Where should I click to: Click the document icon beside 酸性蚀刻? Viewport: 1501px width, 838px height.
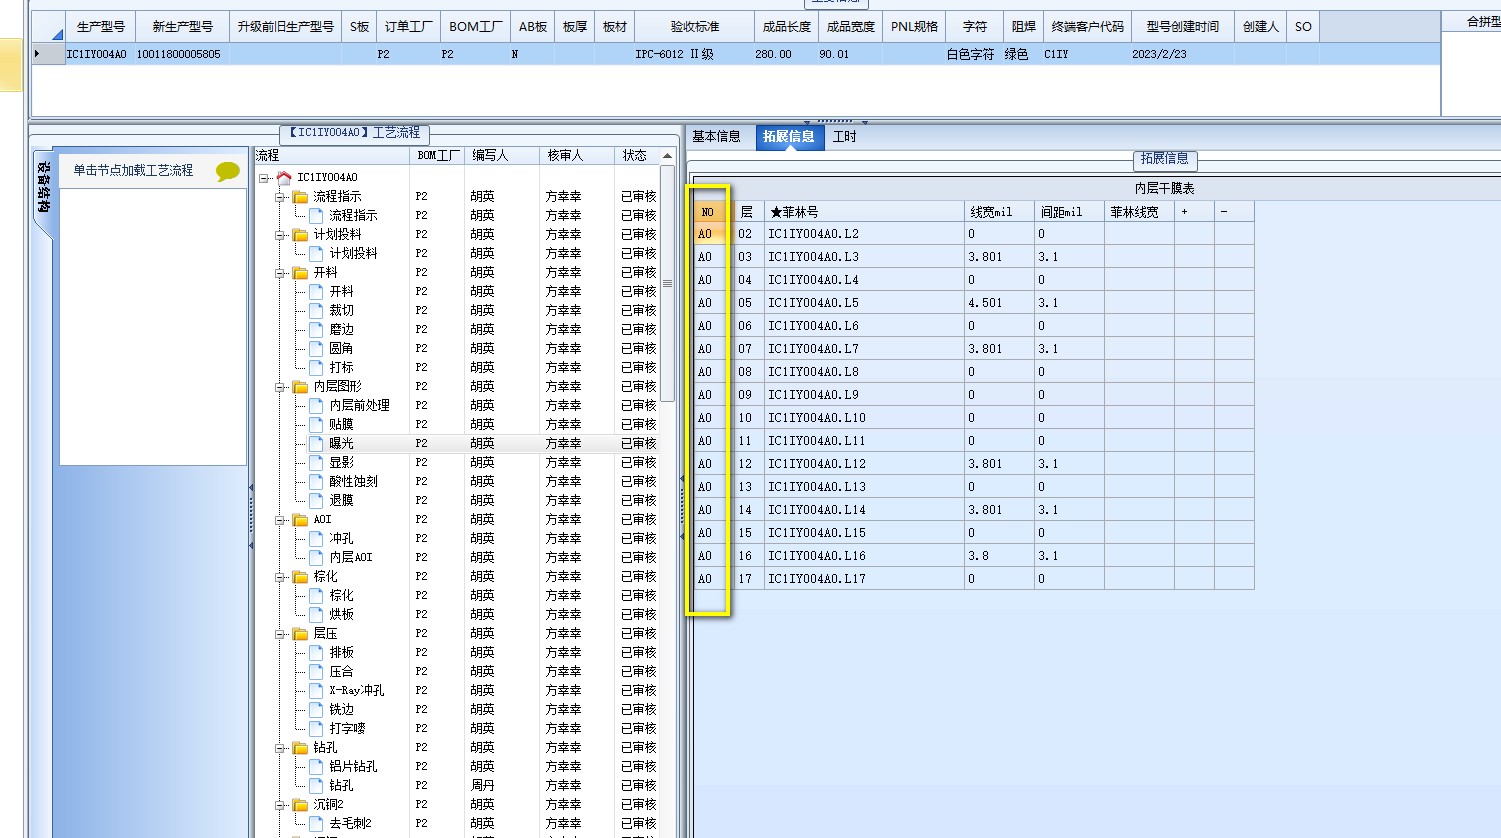point(316,482)
